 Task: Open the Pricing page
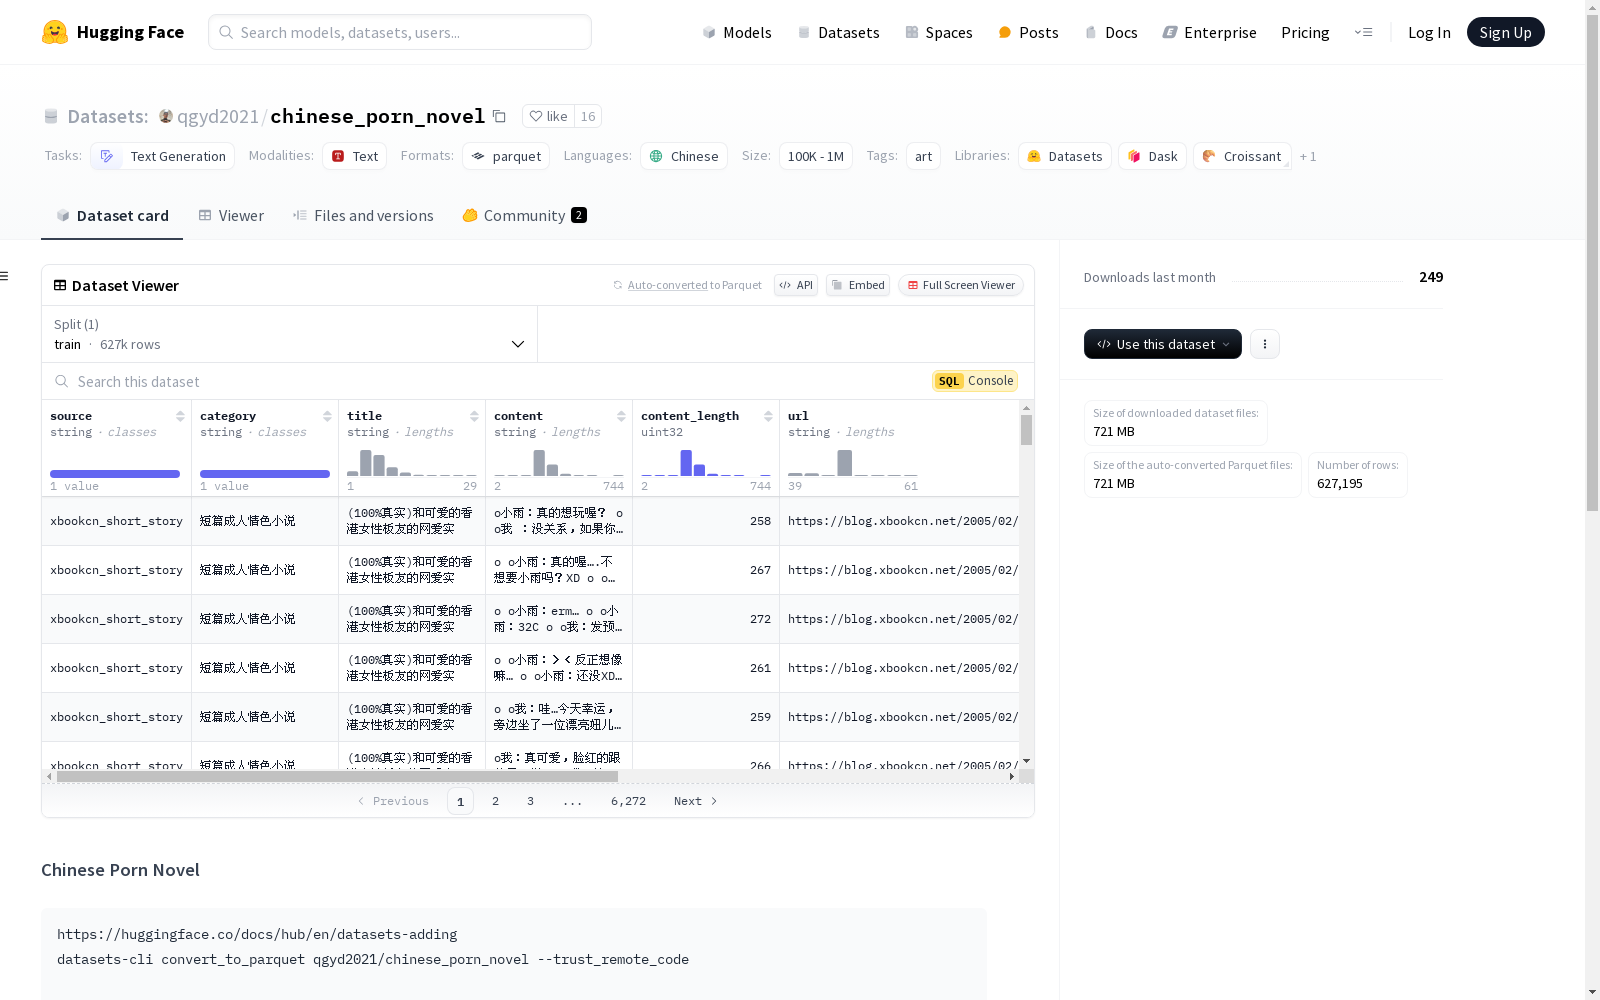1305,32
